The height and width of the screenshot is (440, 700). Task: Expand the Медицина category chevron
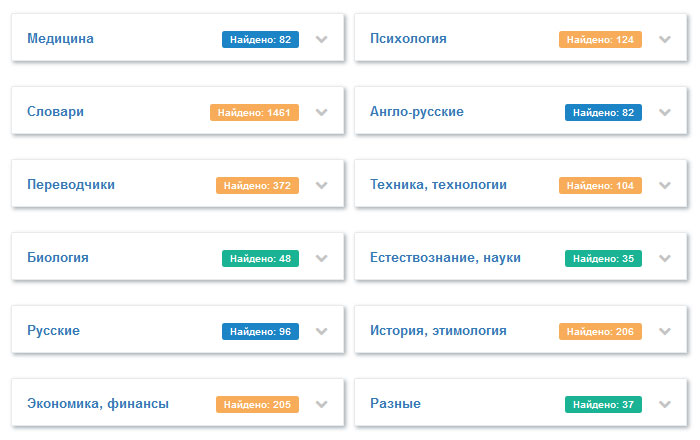click(321, 40)
